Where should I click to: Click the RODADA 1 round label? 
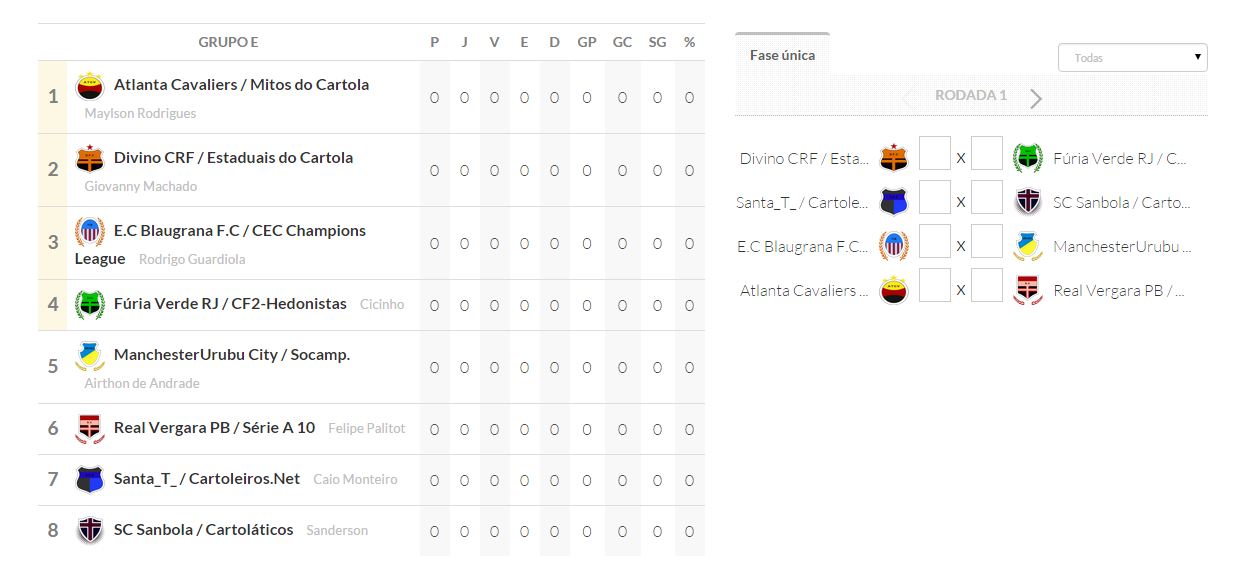click(x=970, y=96)
